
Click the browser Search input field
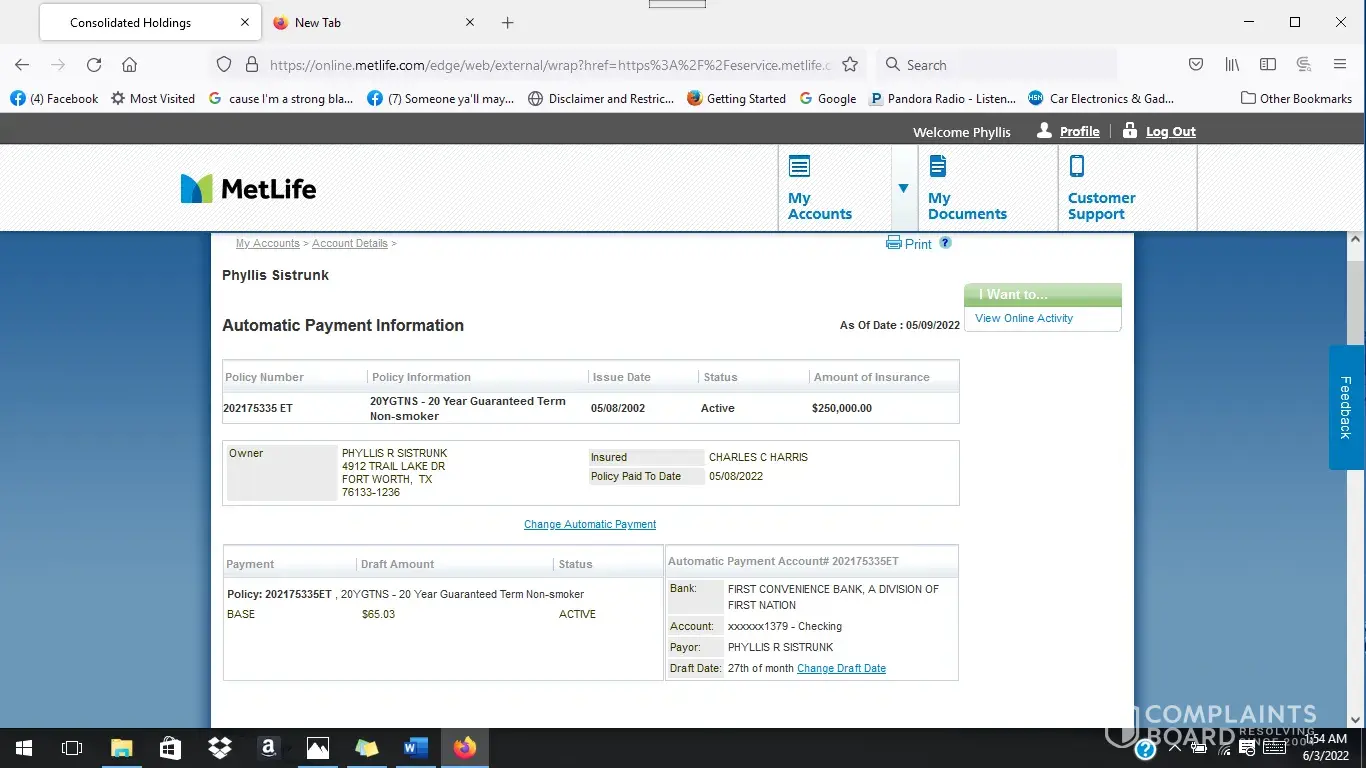[x=1000, y=65]
